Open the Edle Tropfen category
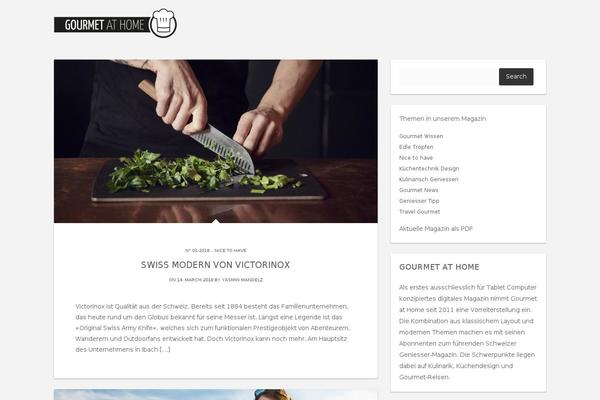The width and height of the screenshot is (600, 400). (x=416, y=147)
